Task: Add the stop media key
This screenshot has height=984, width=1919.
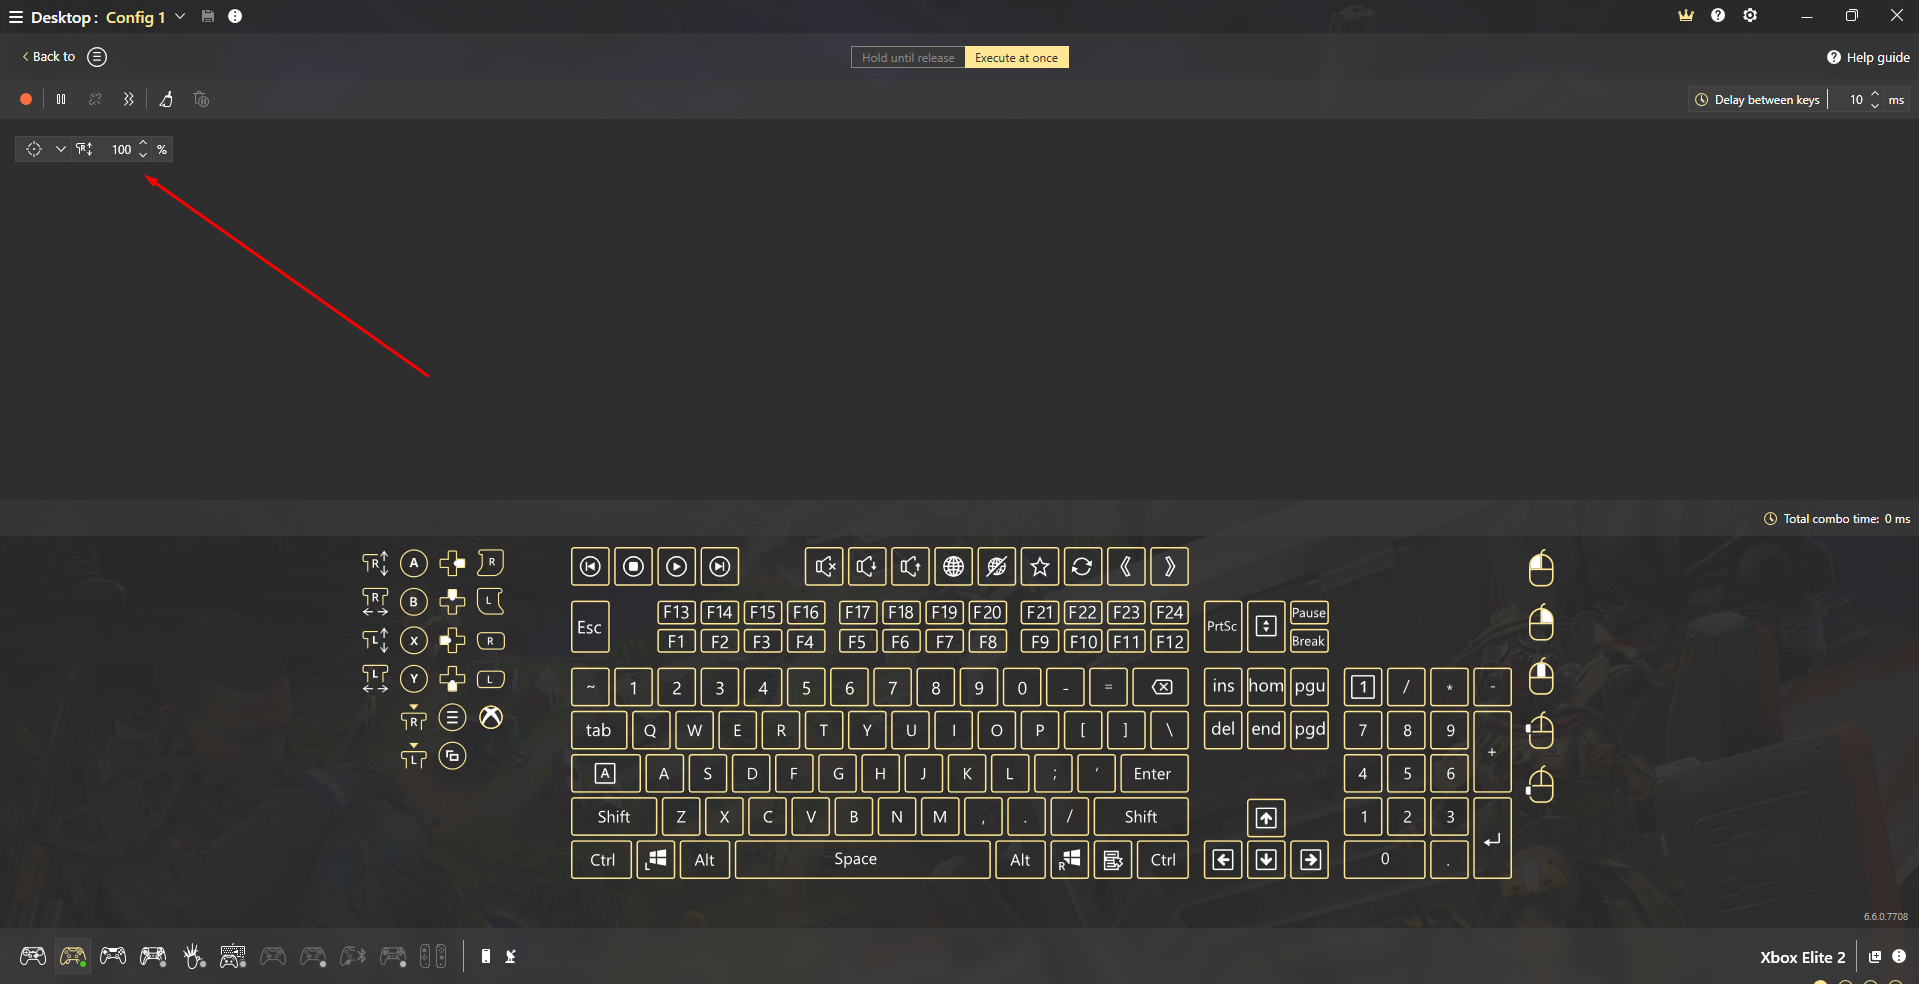Action: [633, 567]
